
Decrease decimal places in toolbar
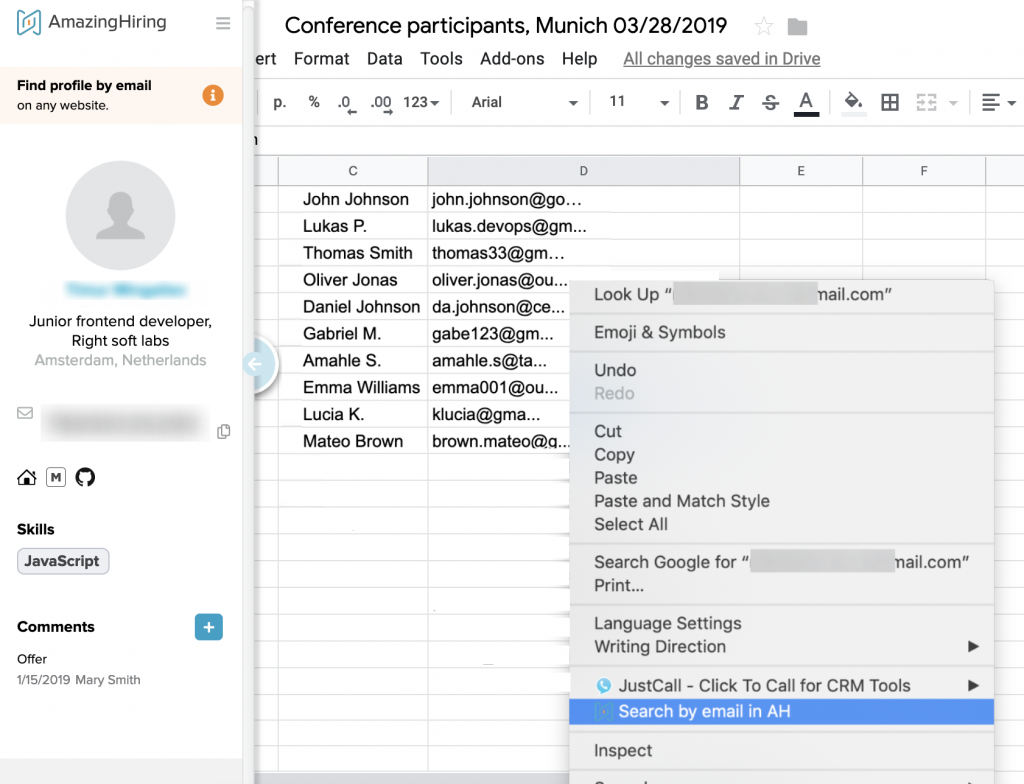pos(347,103)
